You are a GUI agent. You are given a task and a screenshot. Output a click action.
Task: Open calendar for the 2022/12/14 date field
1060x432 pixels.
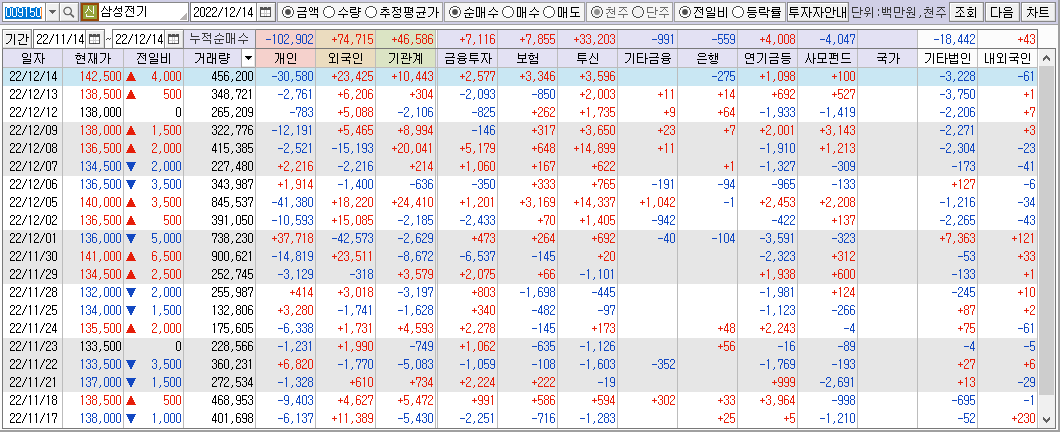click(x=265, y=11)
